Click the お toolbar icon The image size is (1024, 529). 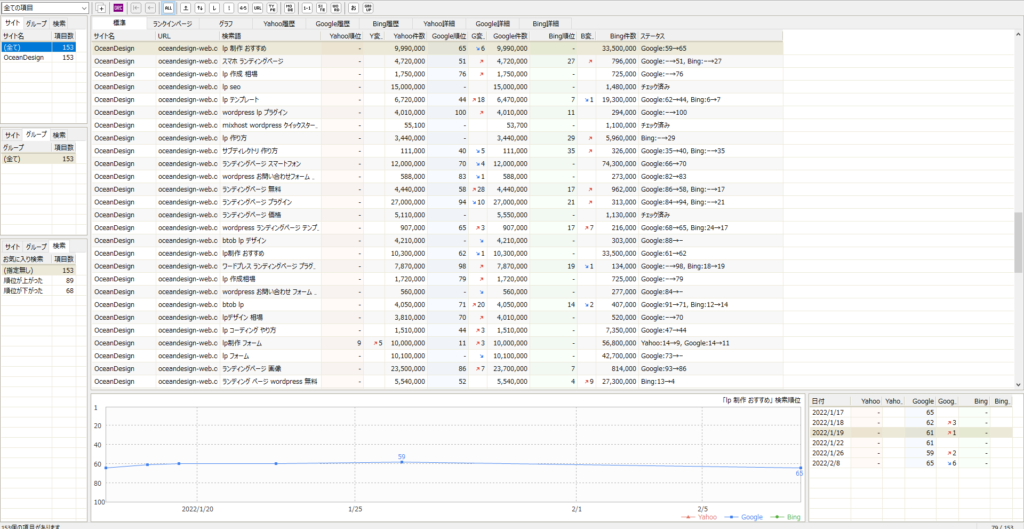[x=354, y=8]
